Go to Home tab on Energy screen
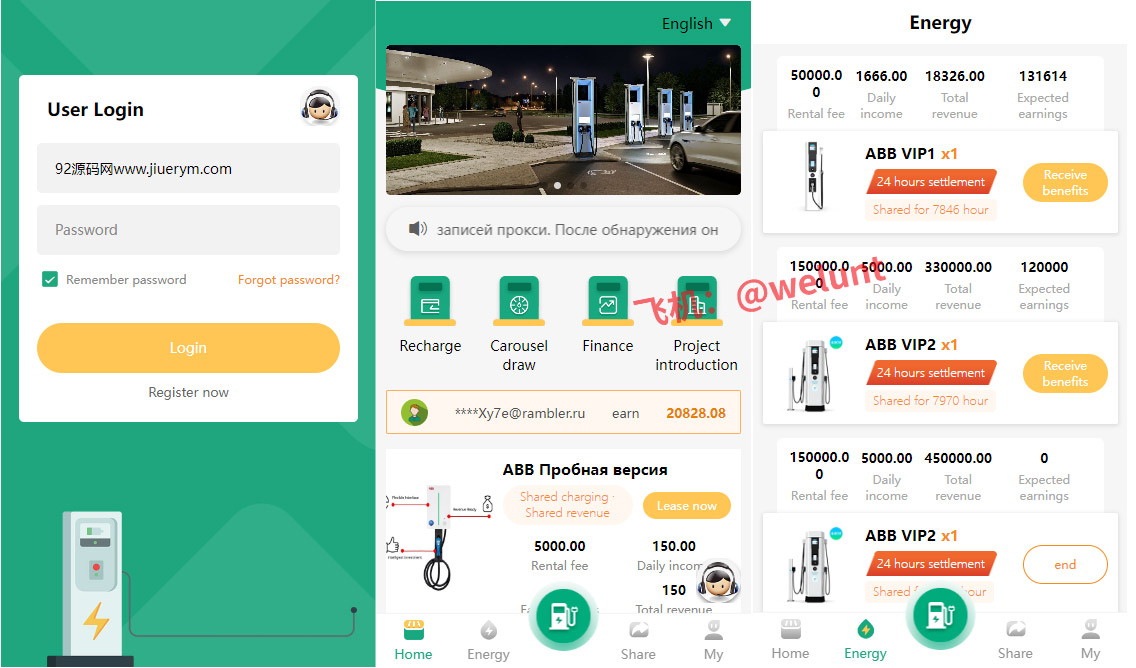This screenshot has width=1136, height=668. pyautogui.click(x=790, y=640)
